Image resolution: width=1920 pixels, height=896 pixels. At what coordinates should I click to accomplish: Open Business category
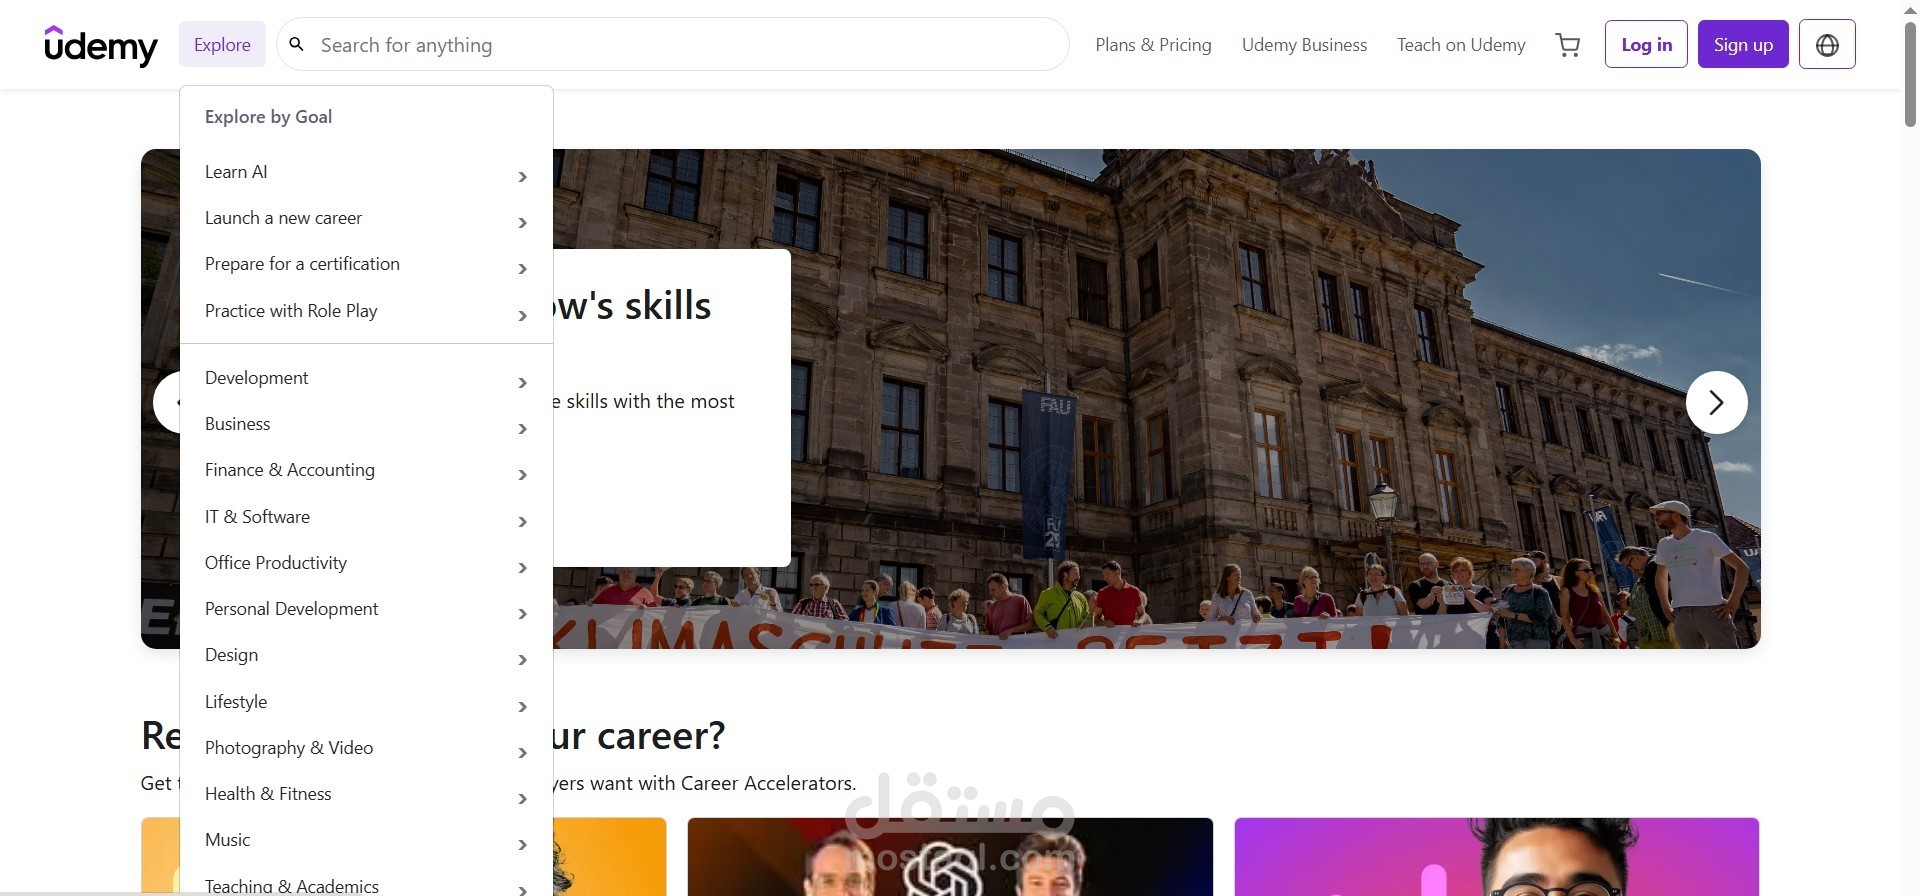[366, 424]
